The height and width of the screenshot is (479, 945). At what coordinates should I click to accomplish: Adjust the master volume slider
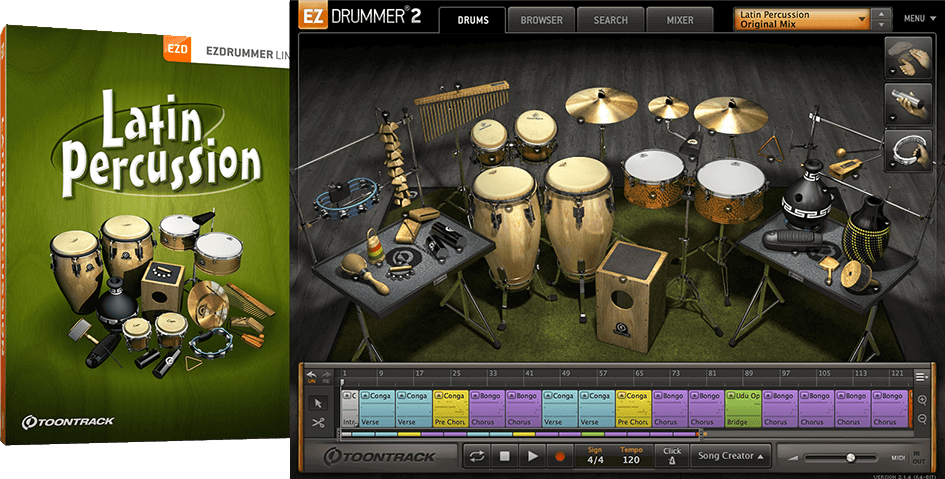click(x=850, y=457)
